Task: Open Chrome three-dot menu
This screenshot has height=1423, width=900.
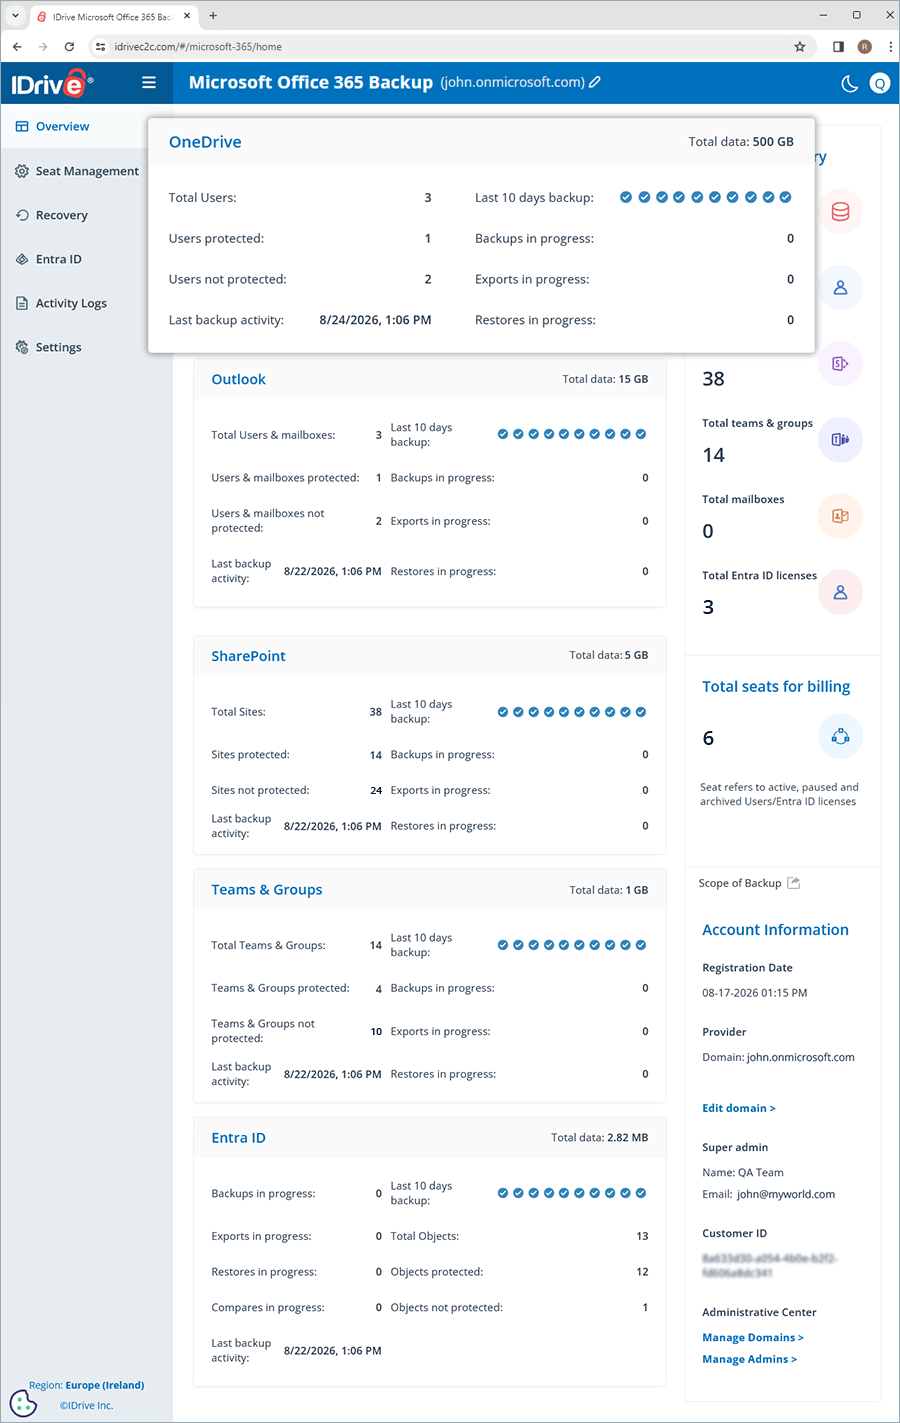Action: [x=890, y=46]
